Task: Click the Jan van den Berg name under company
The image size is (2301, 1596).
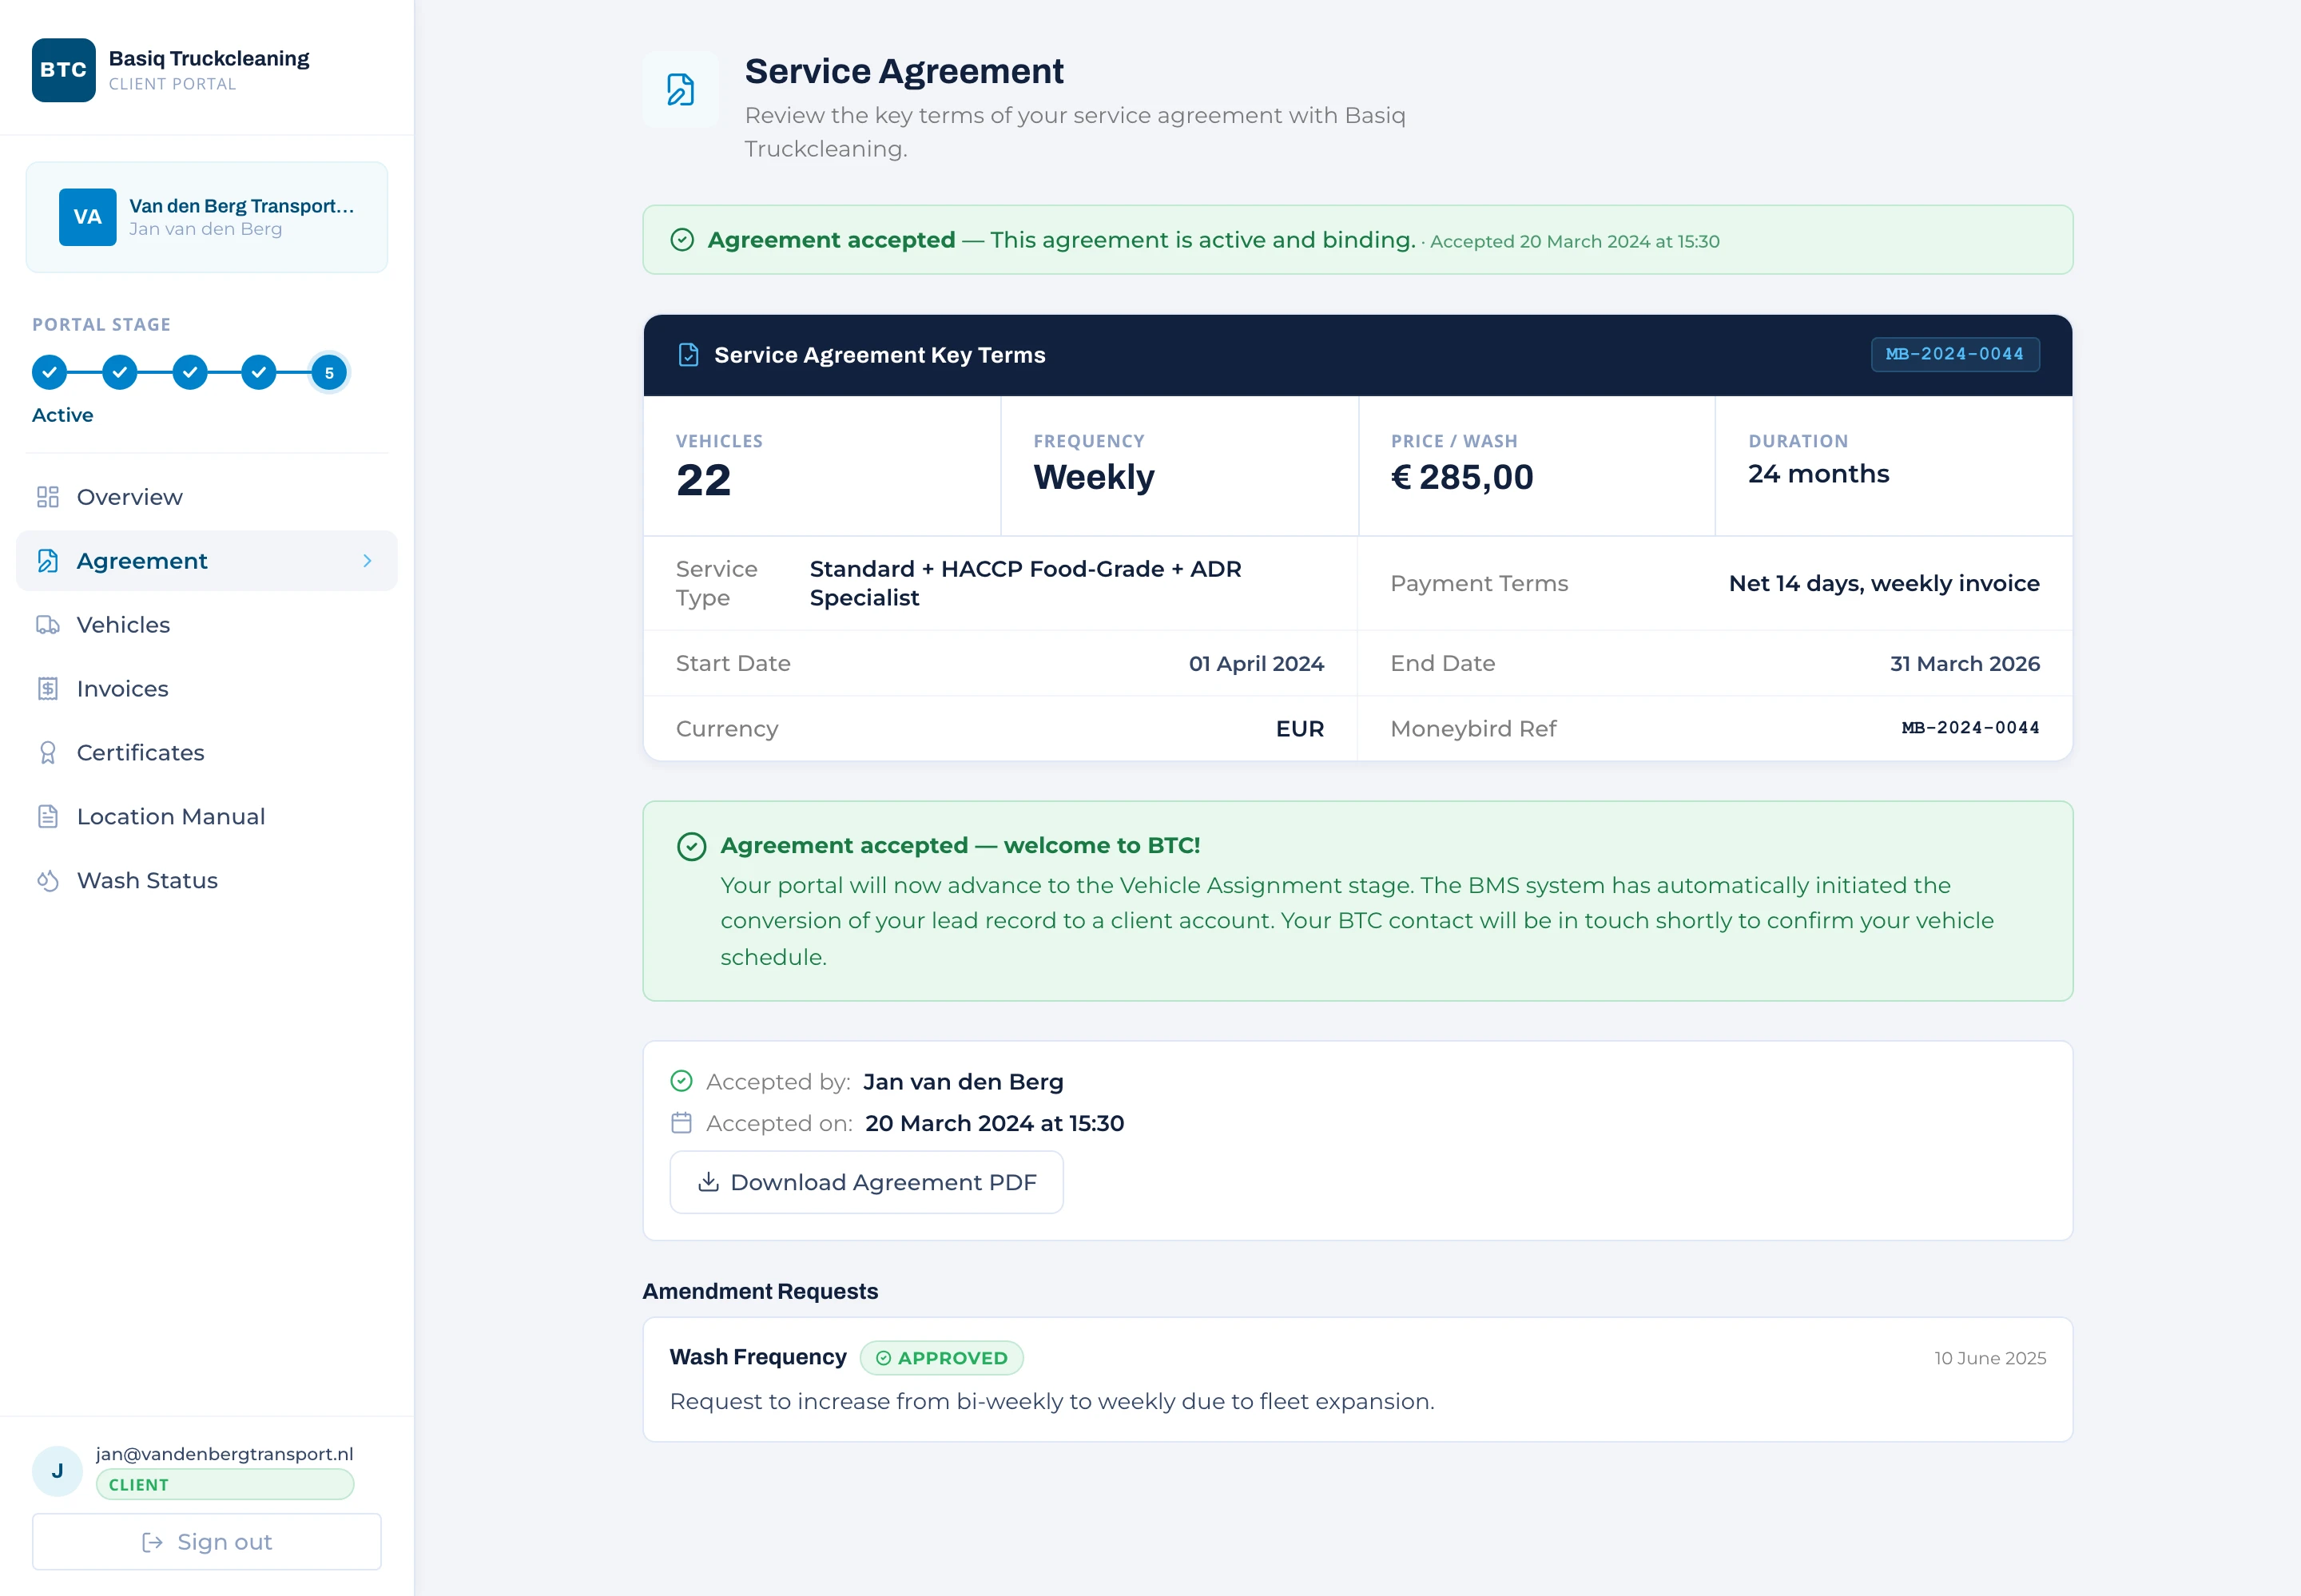Action: tap(205, 229)
